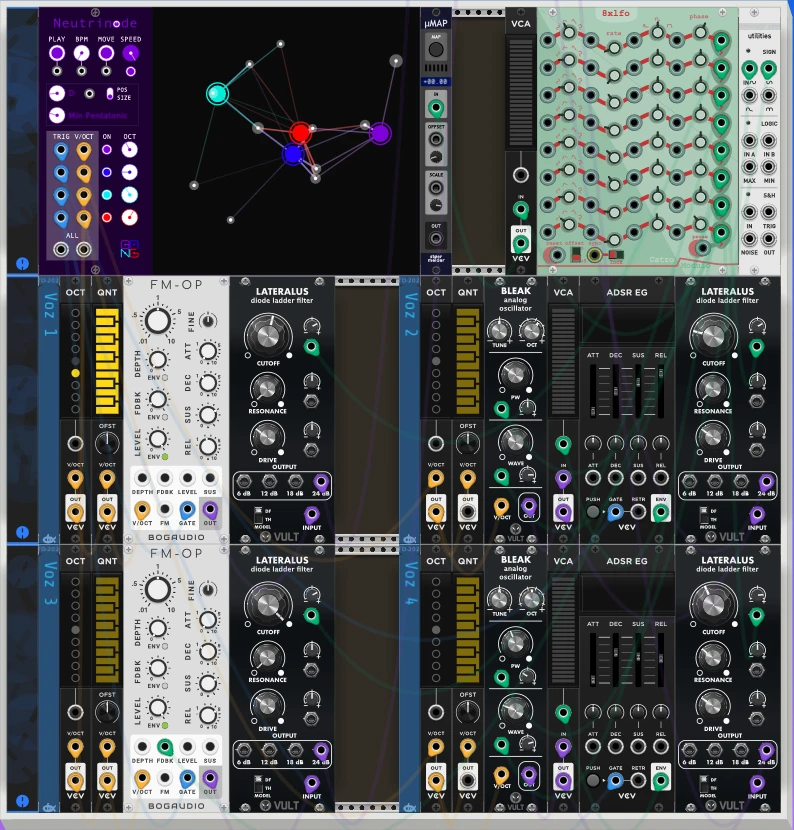794x830 pixels.
Task: Click the yellow sync jack on 8xlfo
Action: pyautogui.click(x=595, y=255)
